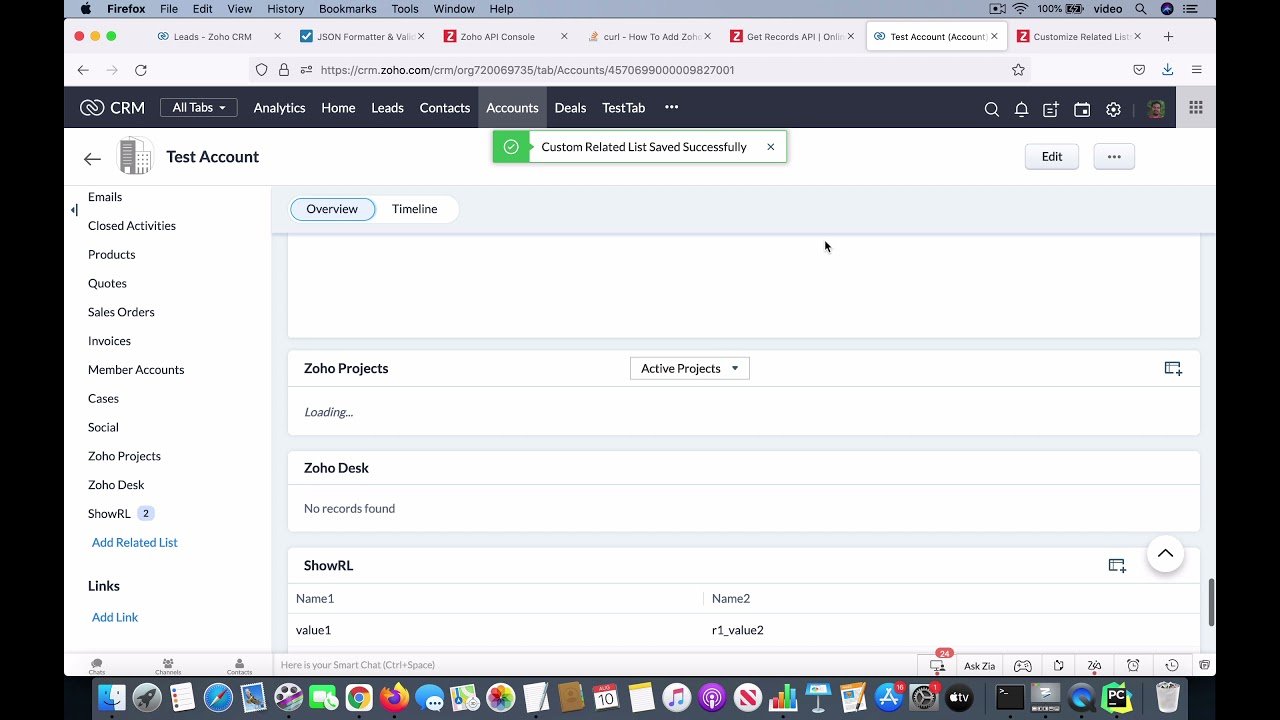
Task: Click the game controller icon in bottom bar
Action: coord(1022,666)
